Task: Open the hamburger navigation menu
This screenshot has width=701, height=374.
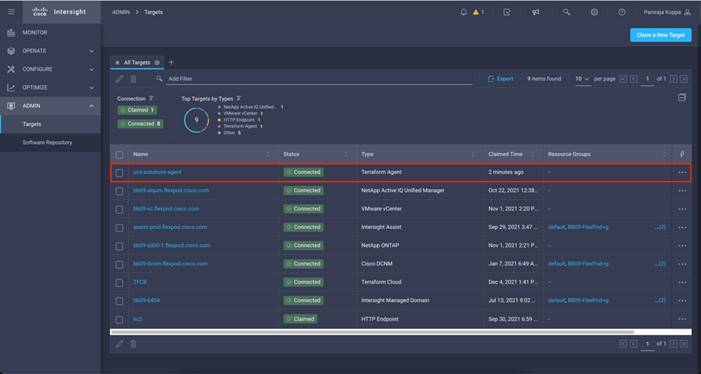Action: pos(11,12)
